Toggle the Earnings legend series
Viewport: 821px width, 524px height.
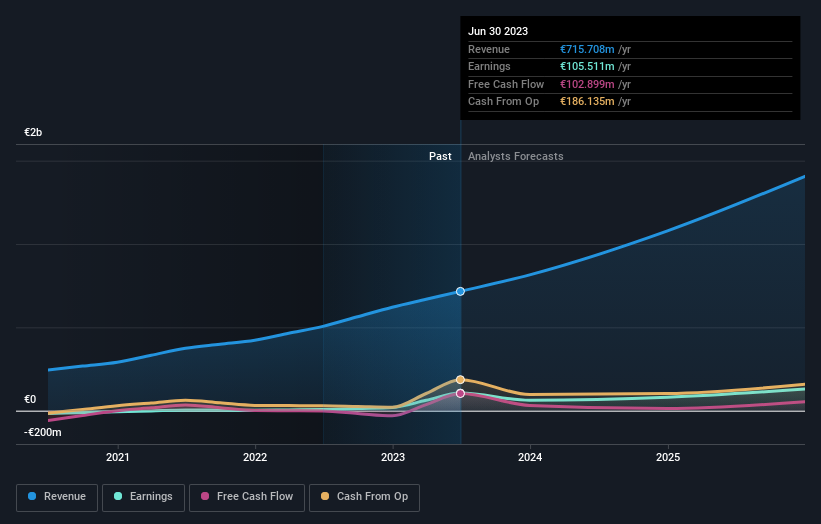click(143, 497)
